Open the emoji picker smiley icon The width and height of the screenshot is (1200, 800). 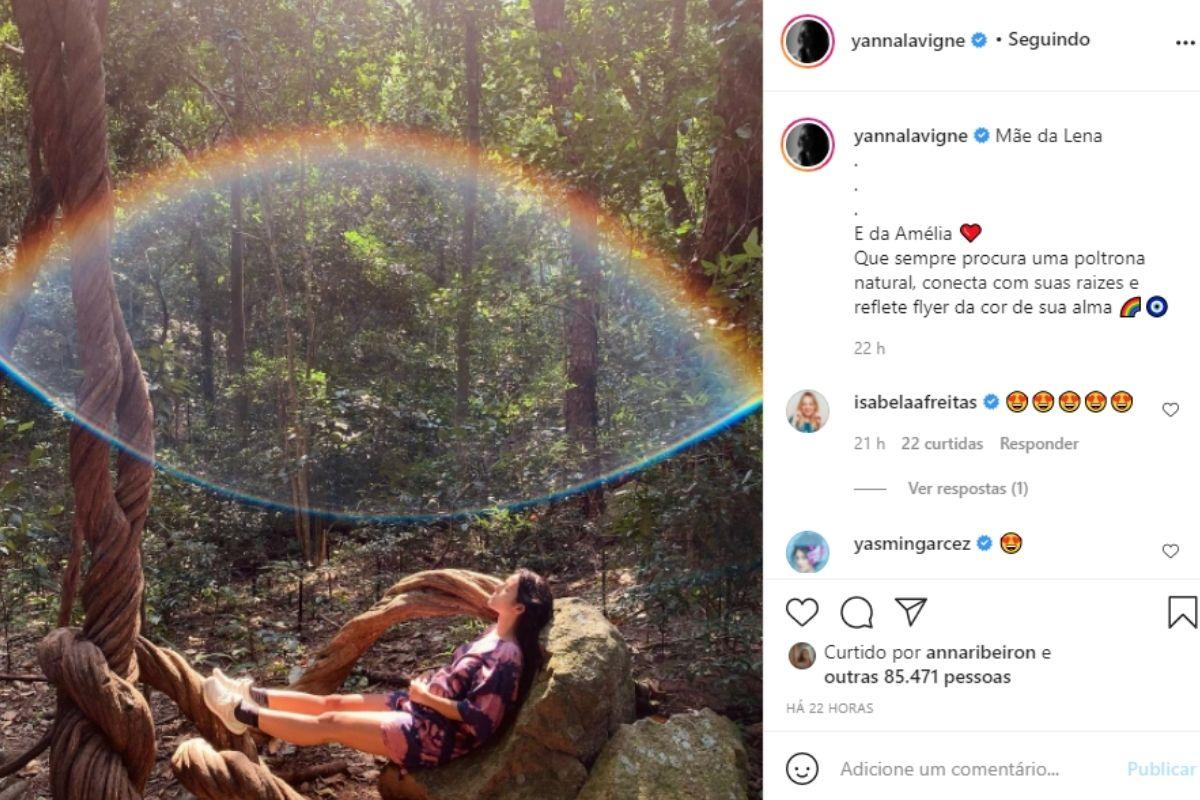tap(802, 769)
